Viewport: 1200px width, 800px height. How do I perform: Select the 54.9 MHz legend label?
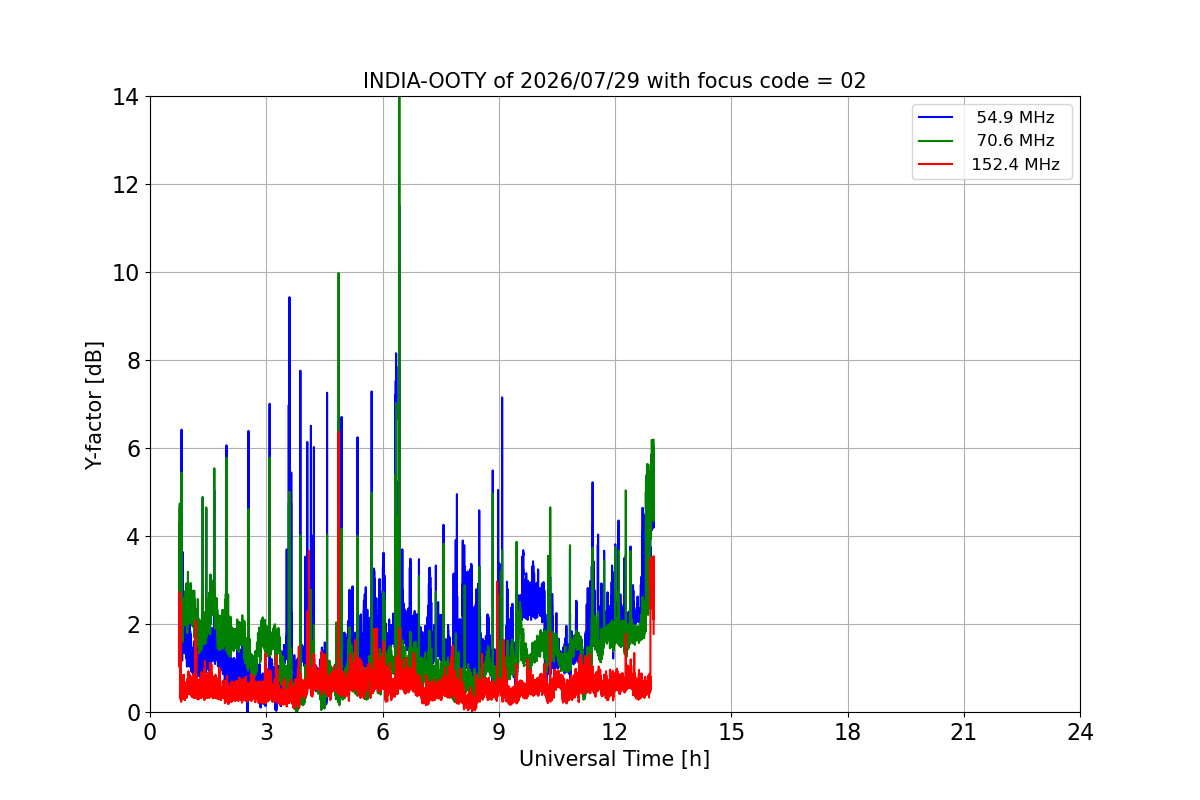1015,118
